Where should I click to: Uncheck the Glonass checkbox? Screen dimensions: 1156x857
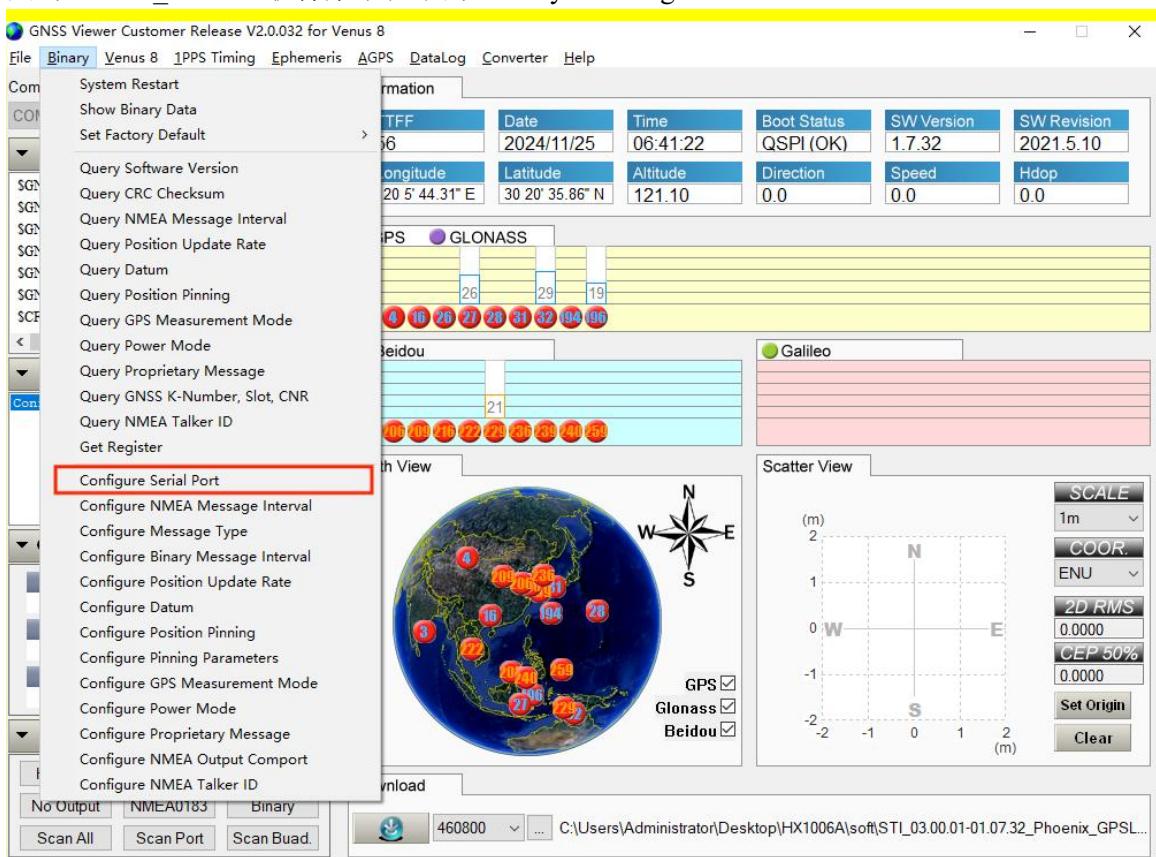coord(728,707)
